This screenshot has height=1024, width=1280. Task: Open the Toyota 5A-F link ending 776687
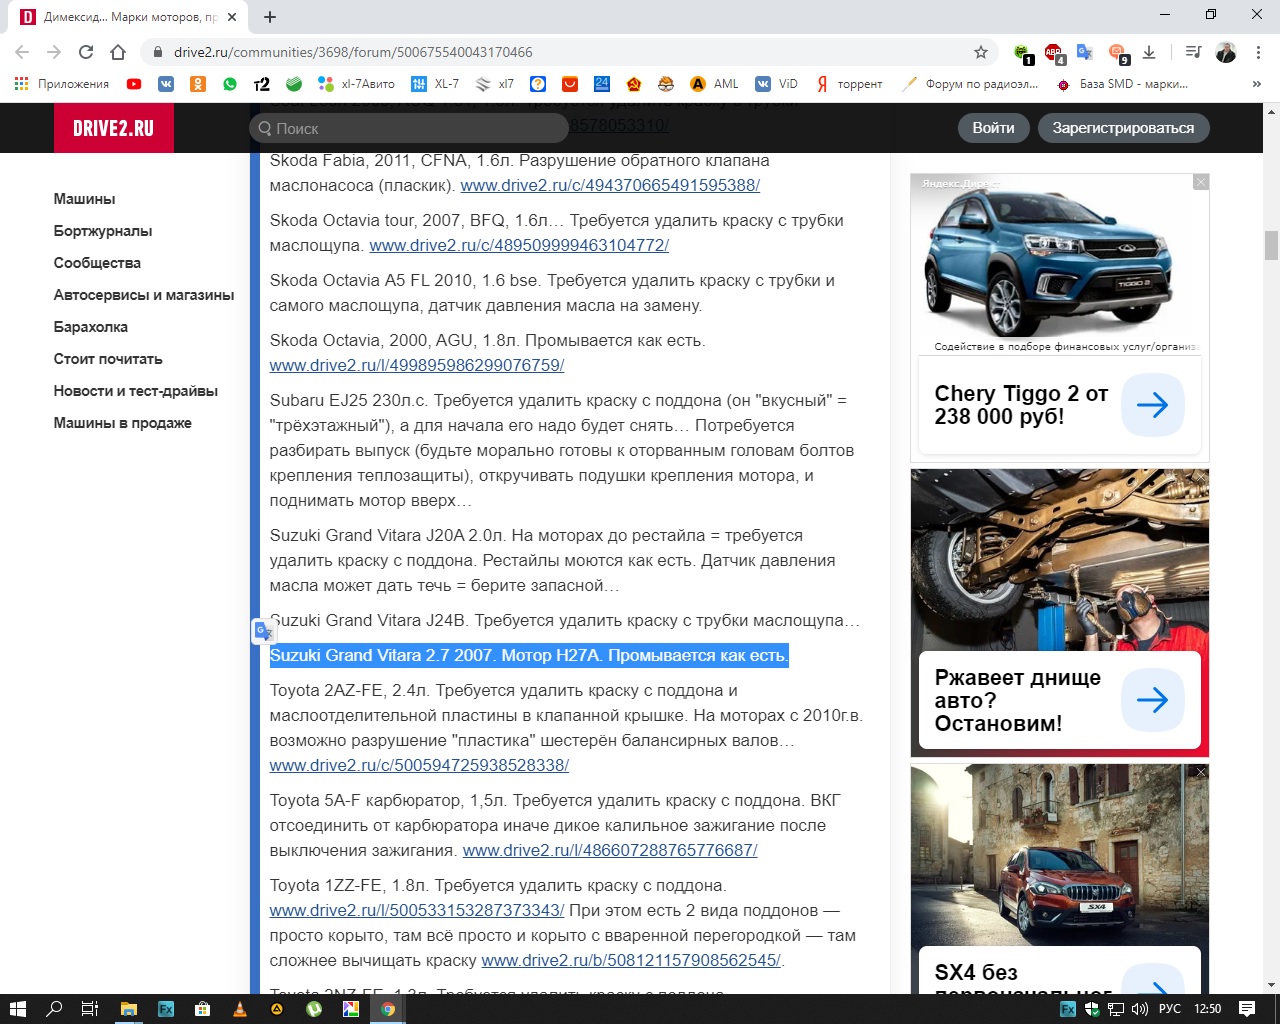coord(610,850)
